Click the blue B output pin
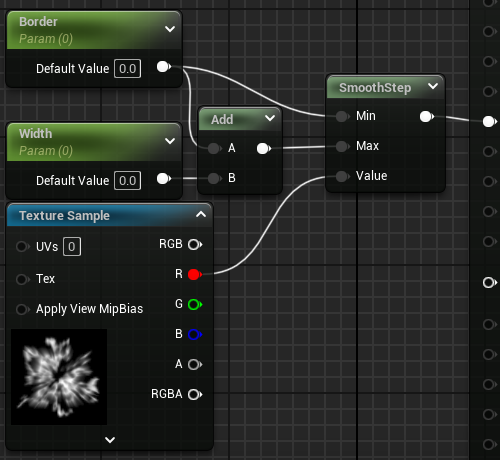Image resolution: width=500 pixels, height=460 pixels. (195, 334)
